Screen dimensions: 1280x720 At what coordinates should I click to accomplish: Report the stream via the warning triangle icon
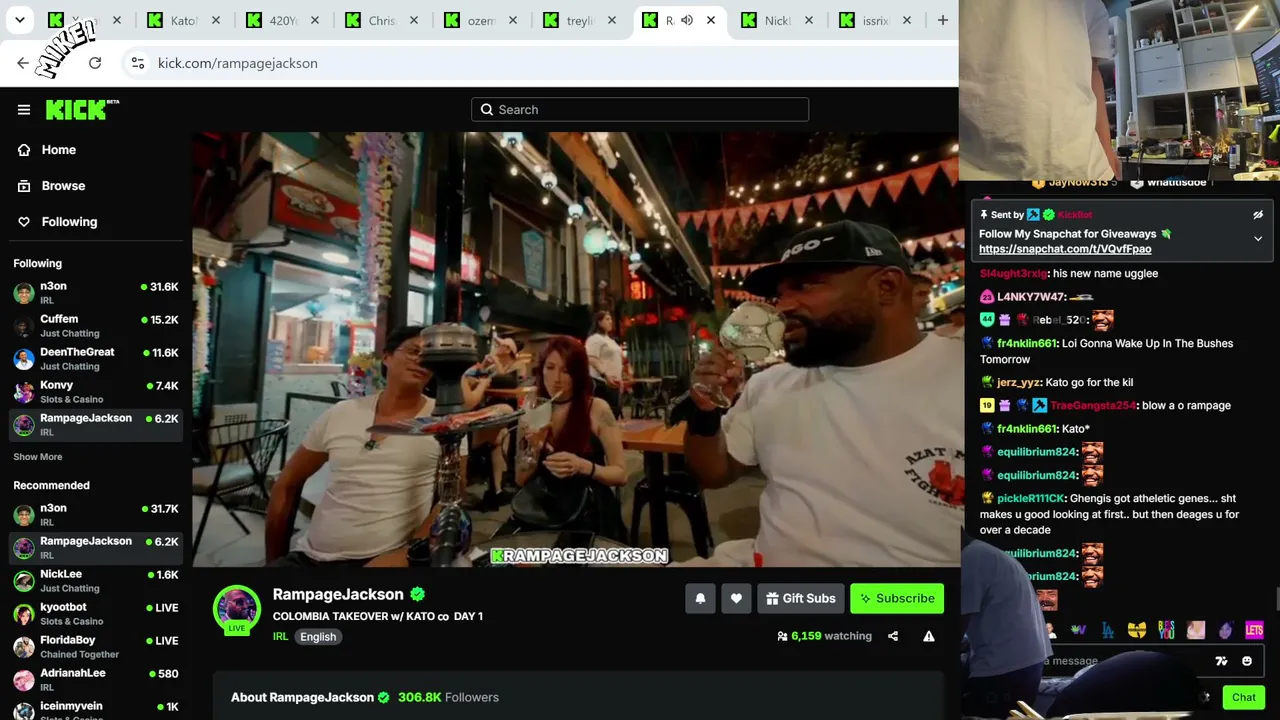(x=929, y=636)
